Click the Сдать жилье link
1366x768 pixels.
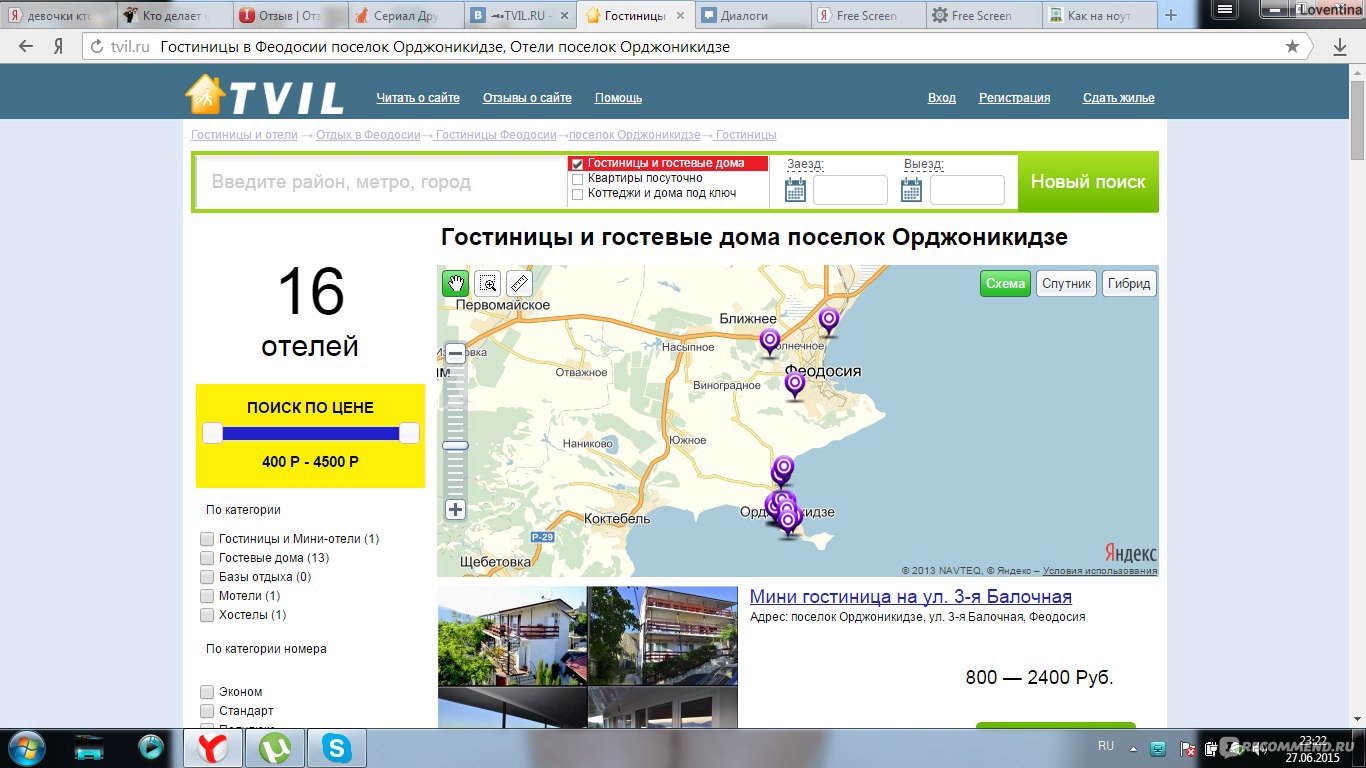(1118, 98)
